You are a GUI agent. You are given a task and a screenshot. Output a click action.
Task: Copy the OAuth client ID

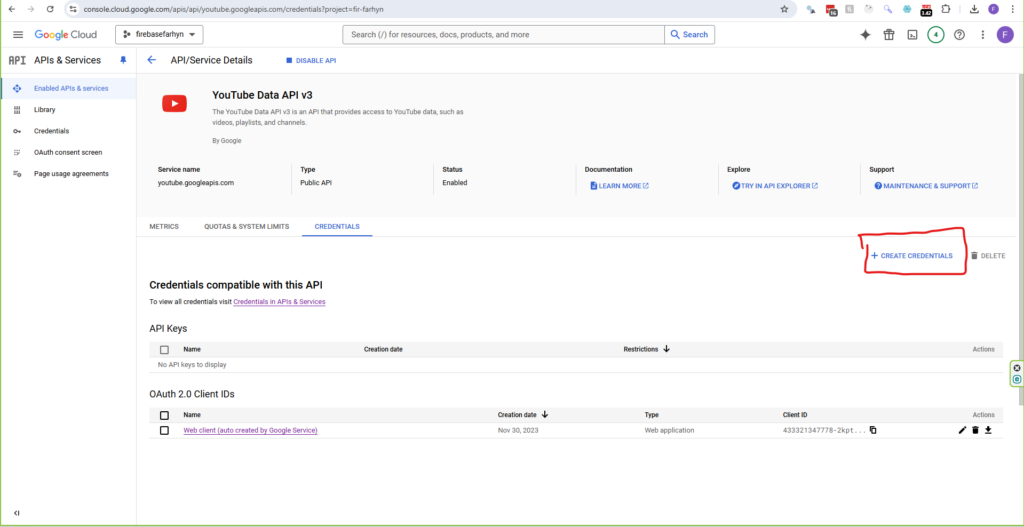pyautogui.click(x=873, y=430)
